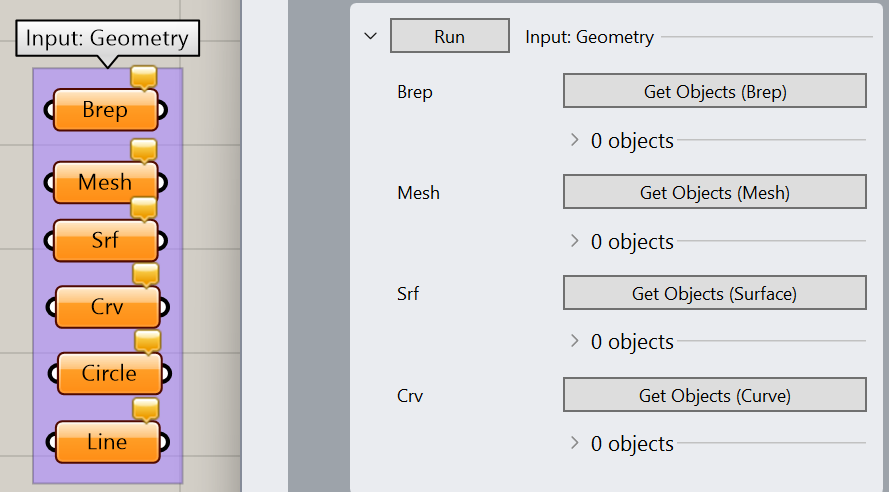Select the Crv parameter component
889x492 pixels.
click(x=107, y=307)
